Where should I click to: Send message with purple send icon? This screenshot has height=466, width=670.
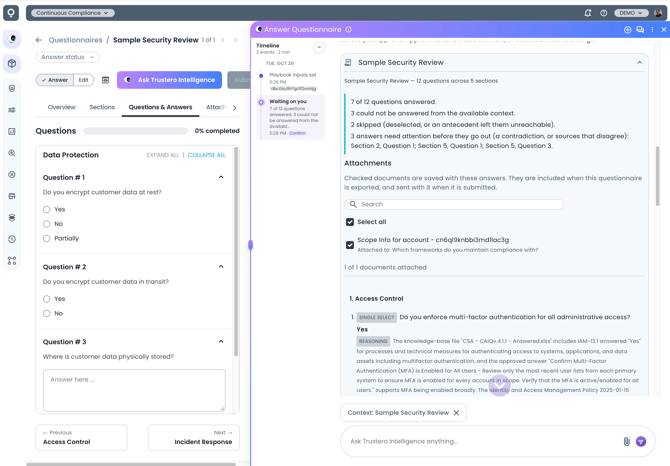pyautogui.click(x=641, y=441)
